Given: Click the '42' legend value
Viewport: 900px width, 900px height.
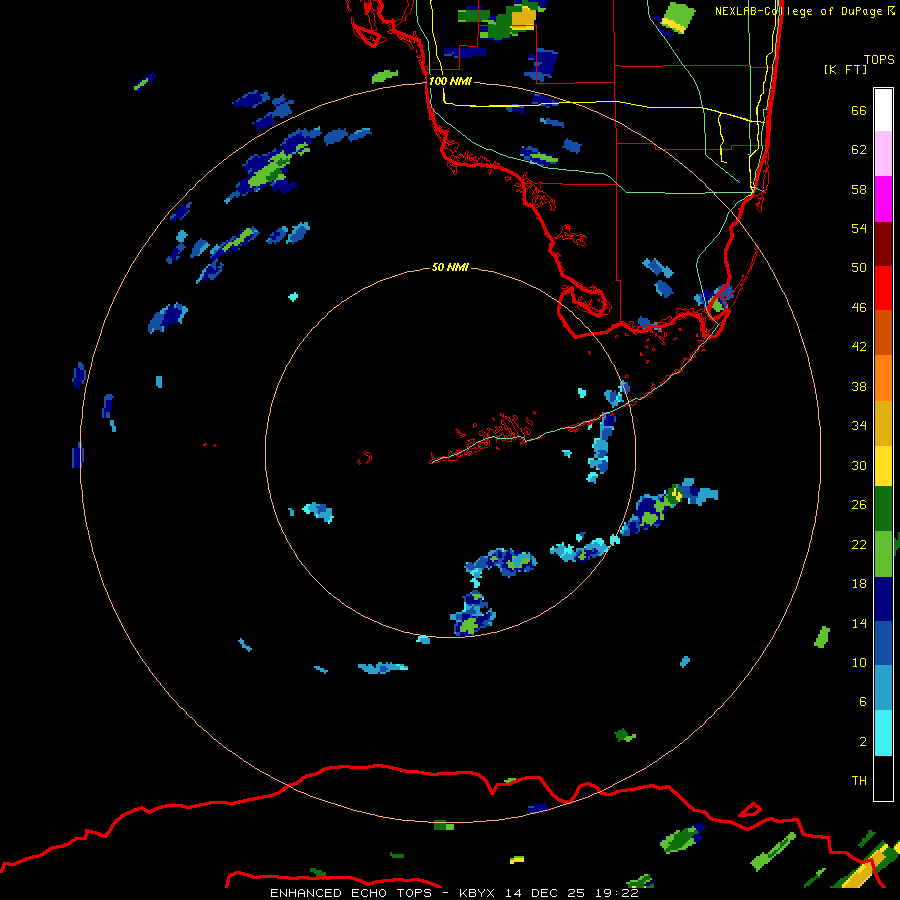Looking at the screenshot, I should (859, 346).
